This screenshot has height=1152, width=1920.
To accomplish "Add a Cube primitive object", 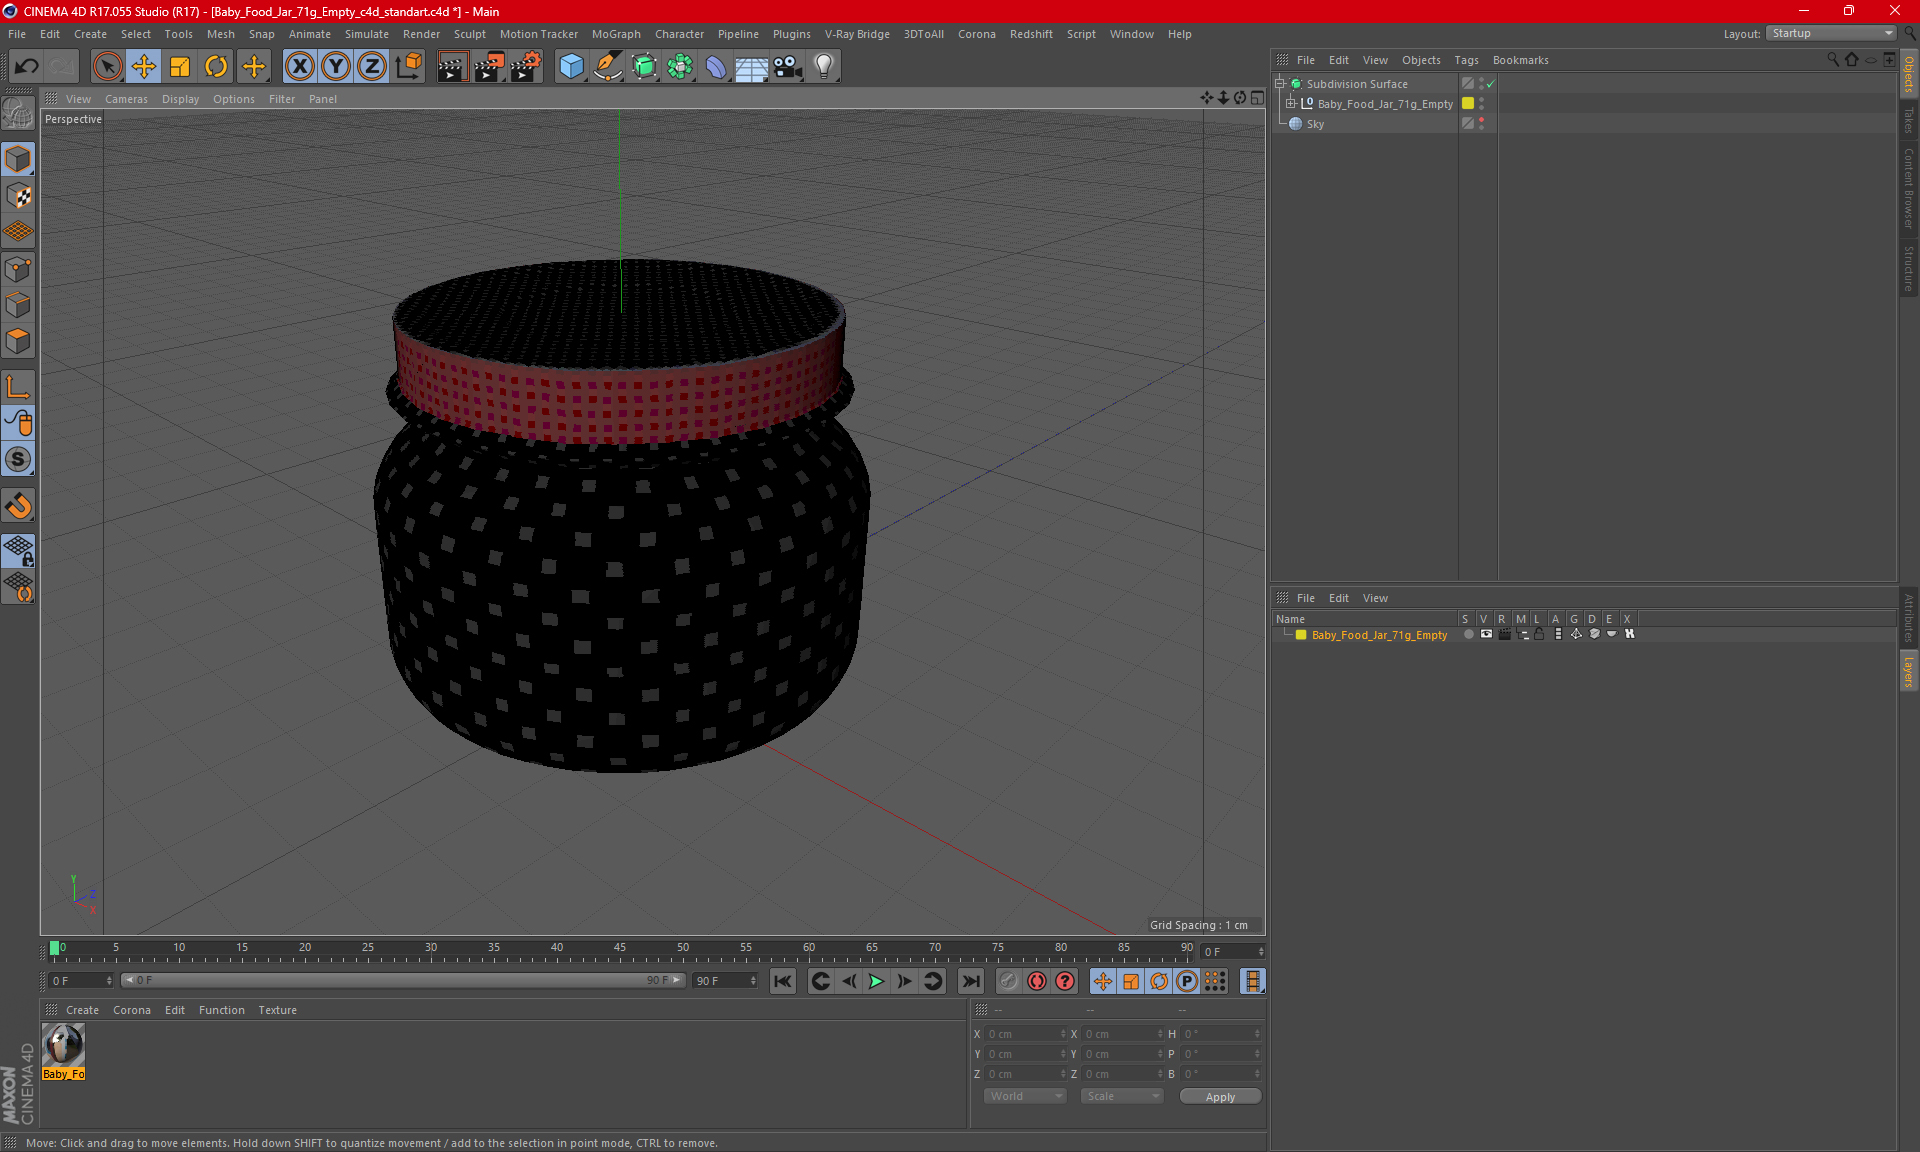I will coord(571,66).
